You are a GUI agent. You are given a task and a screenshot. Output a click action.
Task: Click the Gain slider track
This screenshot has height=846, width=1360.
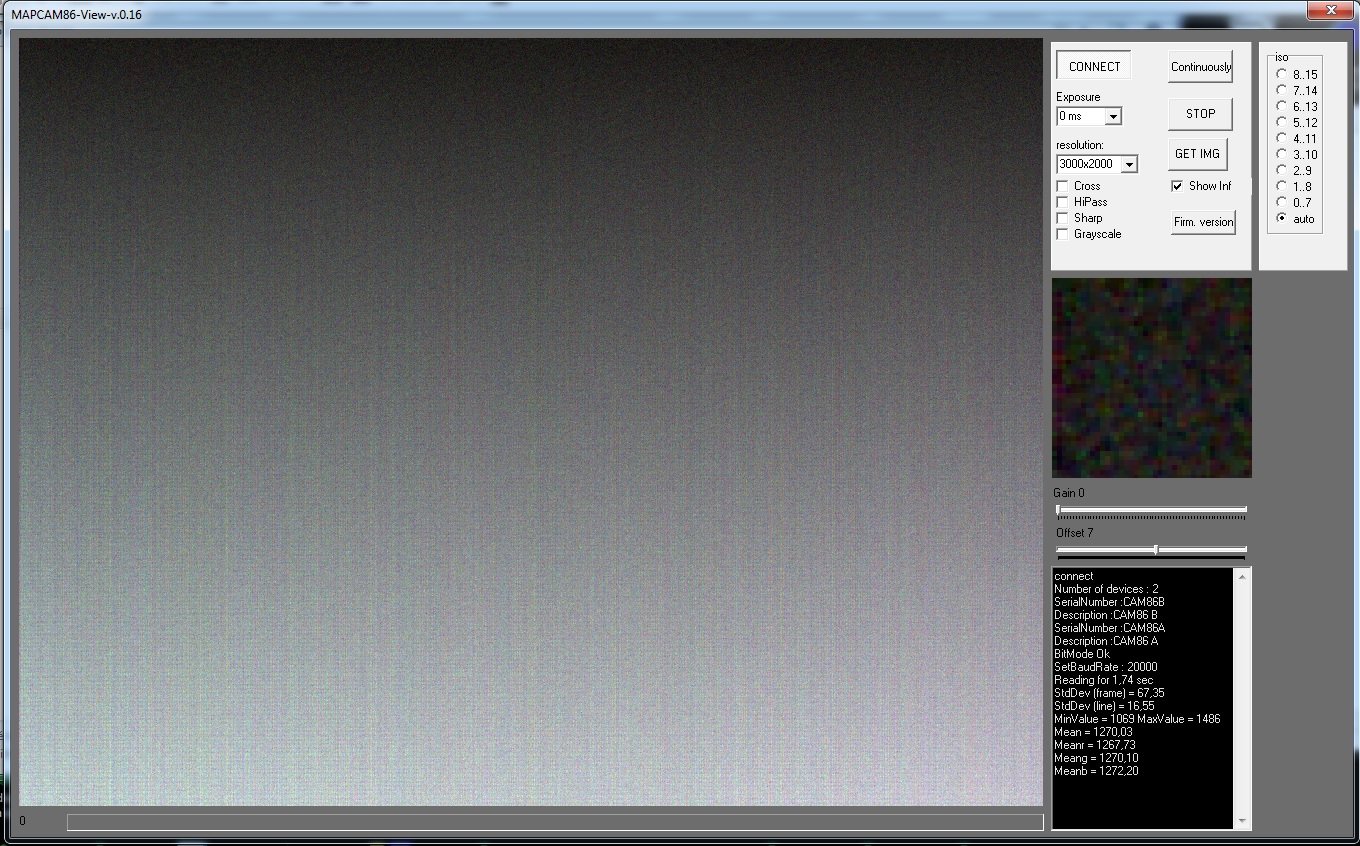coord(1152,510)
